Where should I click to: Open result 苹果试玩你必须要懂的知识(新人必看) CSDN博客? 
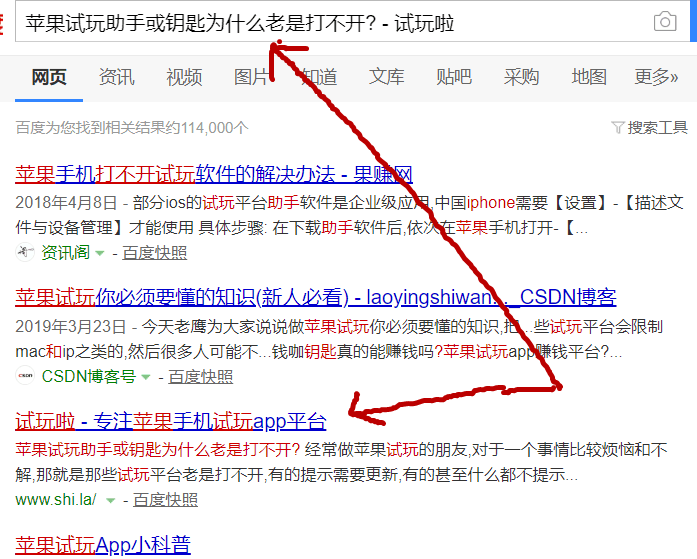point(316,297)
